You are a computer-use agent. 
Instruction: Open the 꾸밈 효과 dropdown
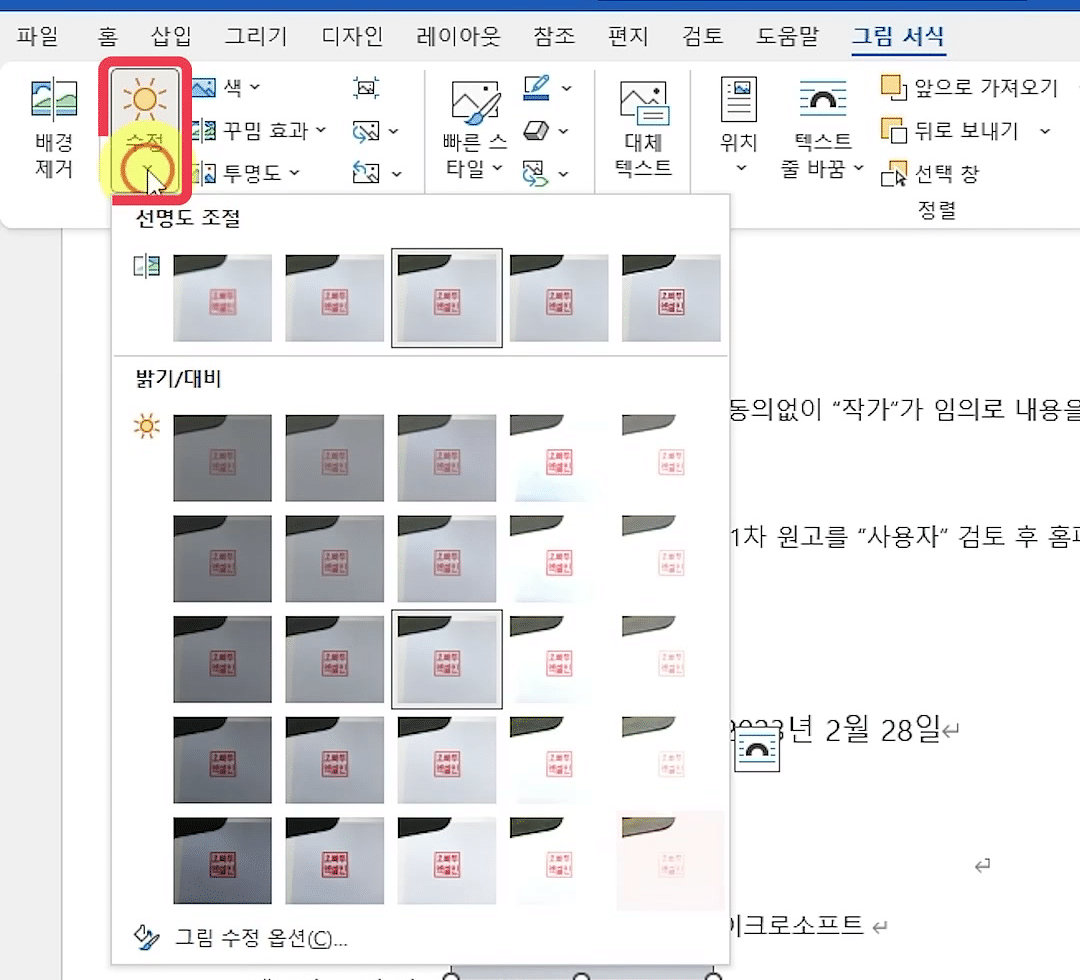[259, 130]
